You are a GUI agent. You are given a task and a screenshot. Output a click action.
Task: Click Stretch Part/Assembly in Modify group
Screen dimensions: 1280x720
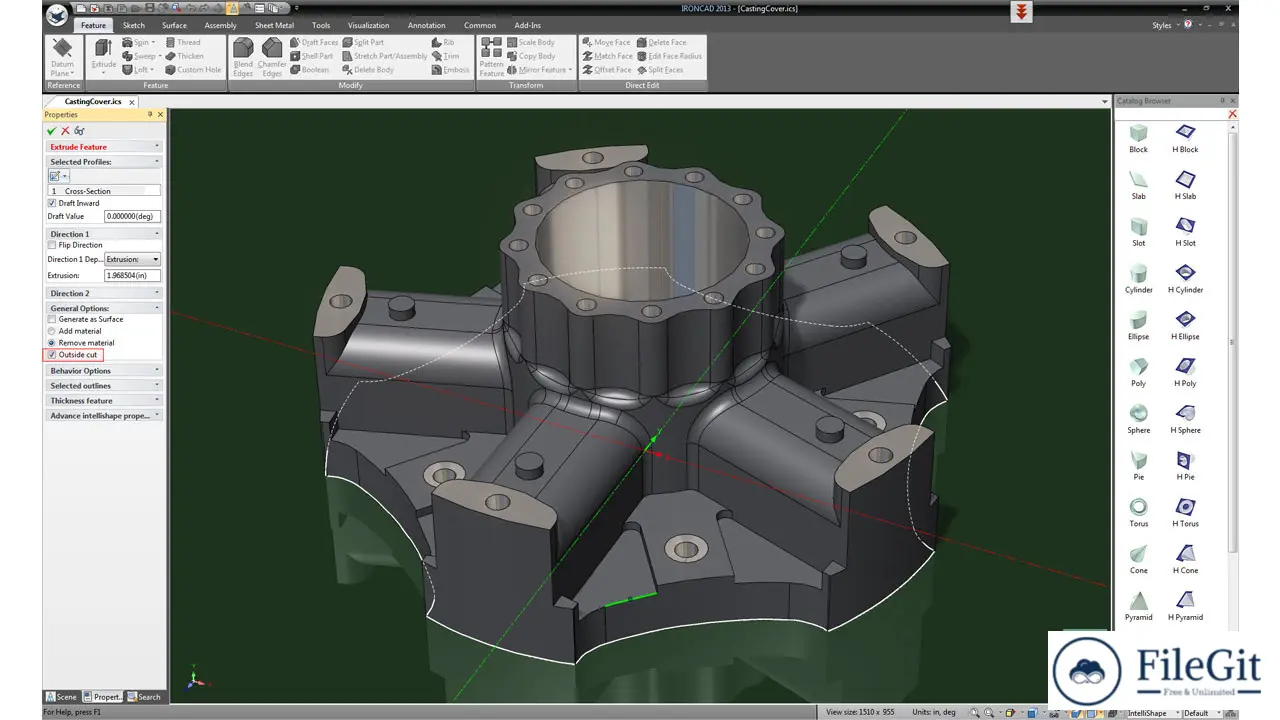[x=384, y=56]
